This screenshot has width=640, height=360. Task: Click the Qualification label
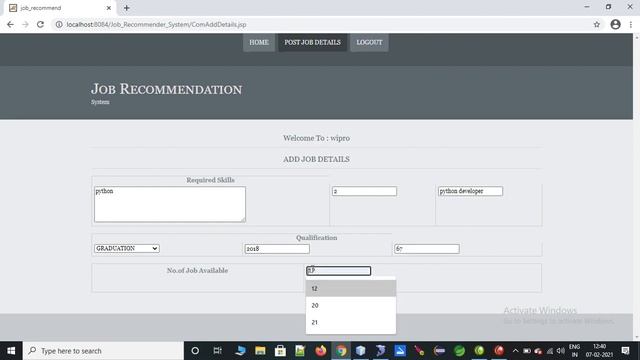316,238
